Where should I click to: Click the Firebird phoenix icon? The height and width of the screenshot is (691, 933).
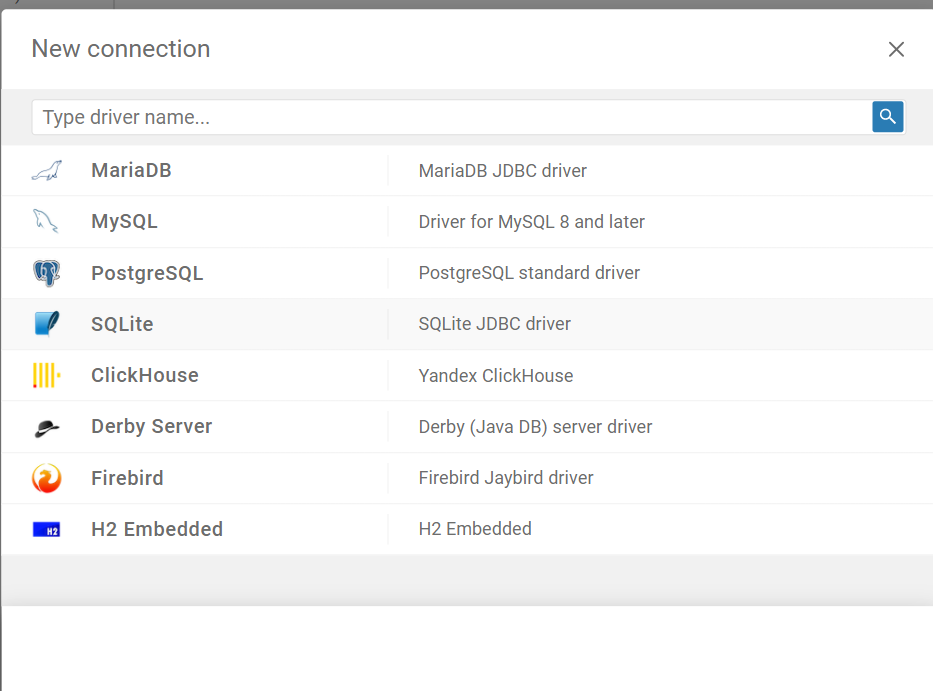tap(46, 478)
